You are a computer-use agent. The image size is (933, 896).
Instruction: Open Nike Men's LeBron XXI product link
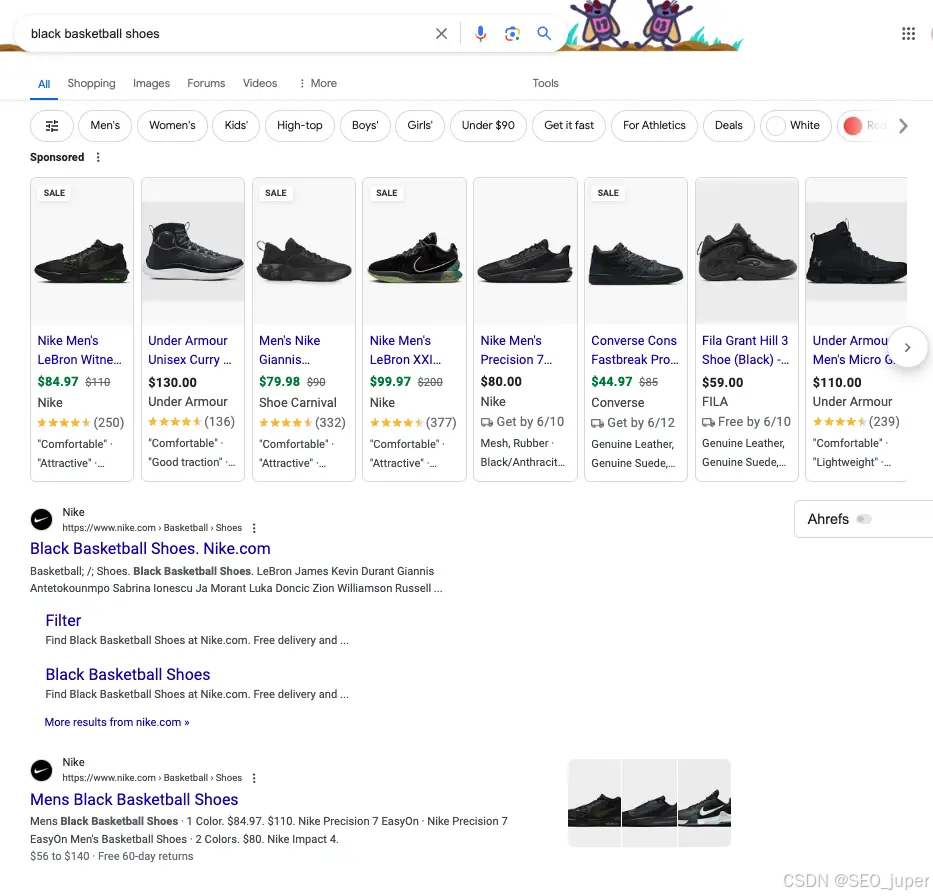(x=405, y=350)
